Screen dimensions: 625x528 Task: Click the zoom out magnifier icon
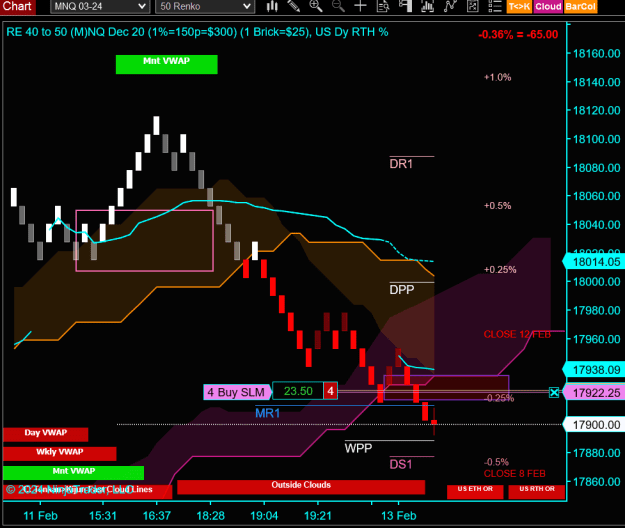pyautogui.click(x=338, y=6)
